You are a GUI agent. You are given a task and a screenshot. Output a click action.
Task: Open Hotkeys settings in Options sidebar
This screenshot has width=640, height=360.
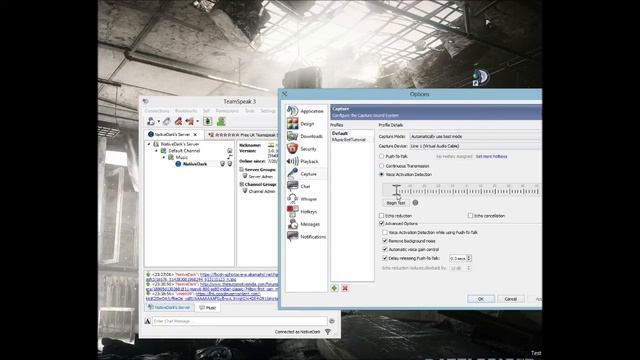pos(306,212)
